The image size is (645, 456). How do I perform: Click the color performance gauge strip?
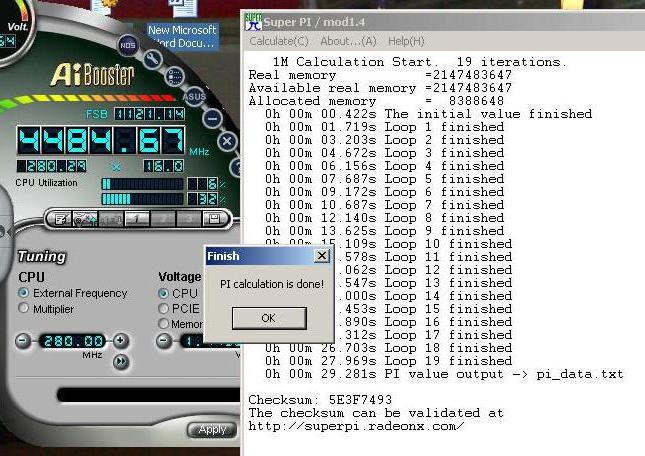coord(88,100)
